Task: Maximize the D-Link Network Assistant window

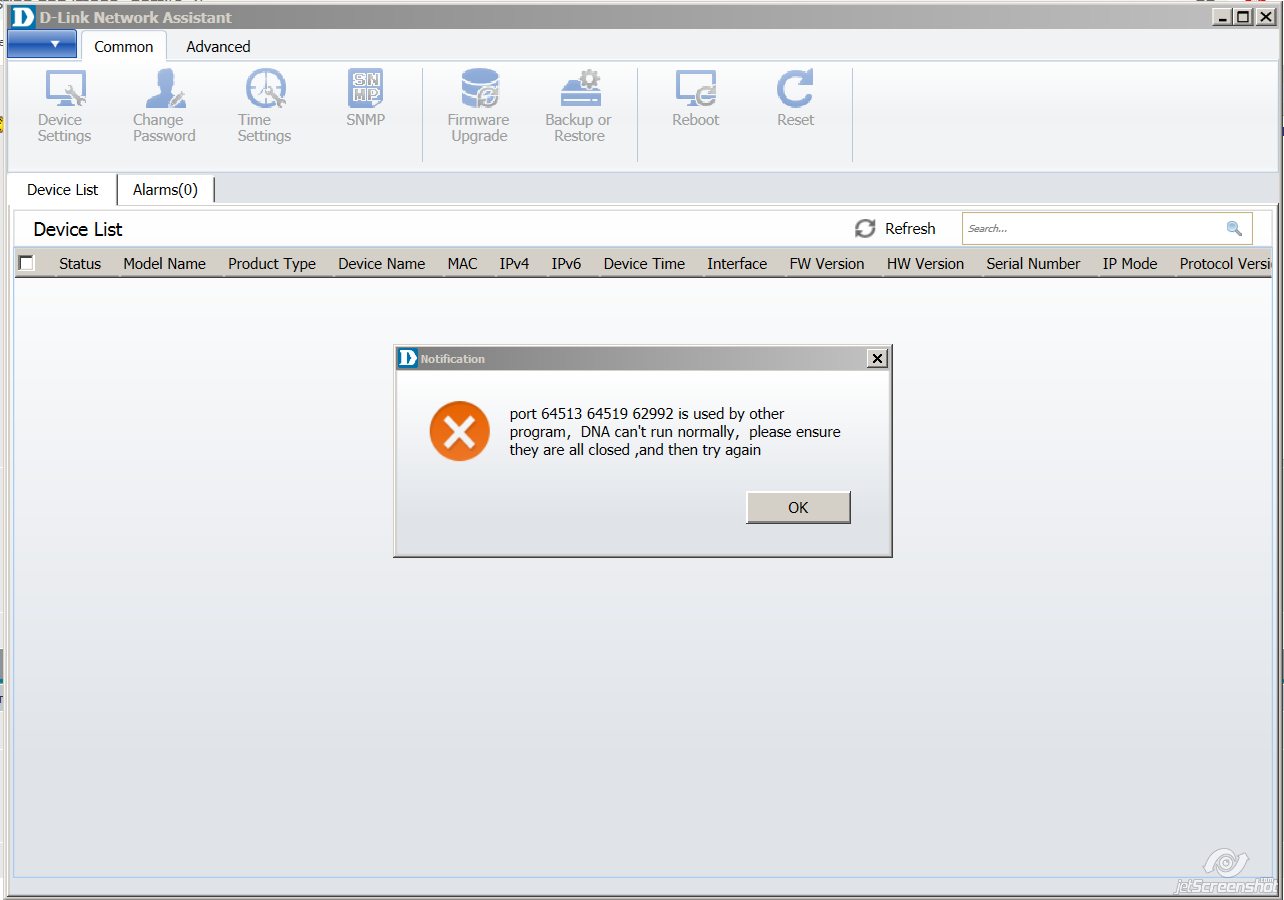Action: pyautogui.click(x=1243, y=17)
